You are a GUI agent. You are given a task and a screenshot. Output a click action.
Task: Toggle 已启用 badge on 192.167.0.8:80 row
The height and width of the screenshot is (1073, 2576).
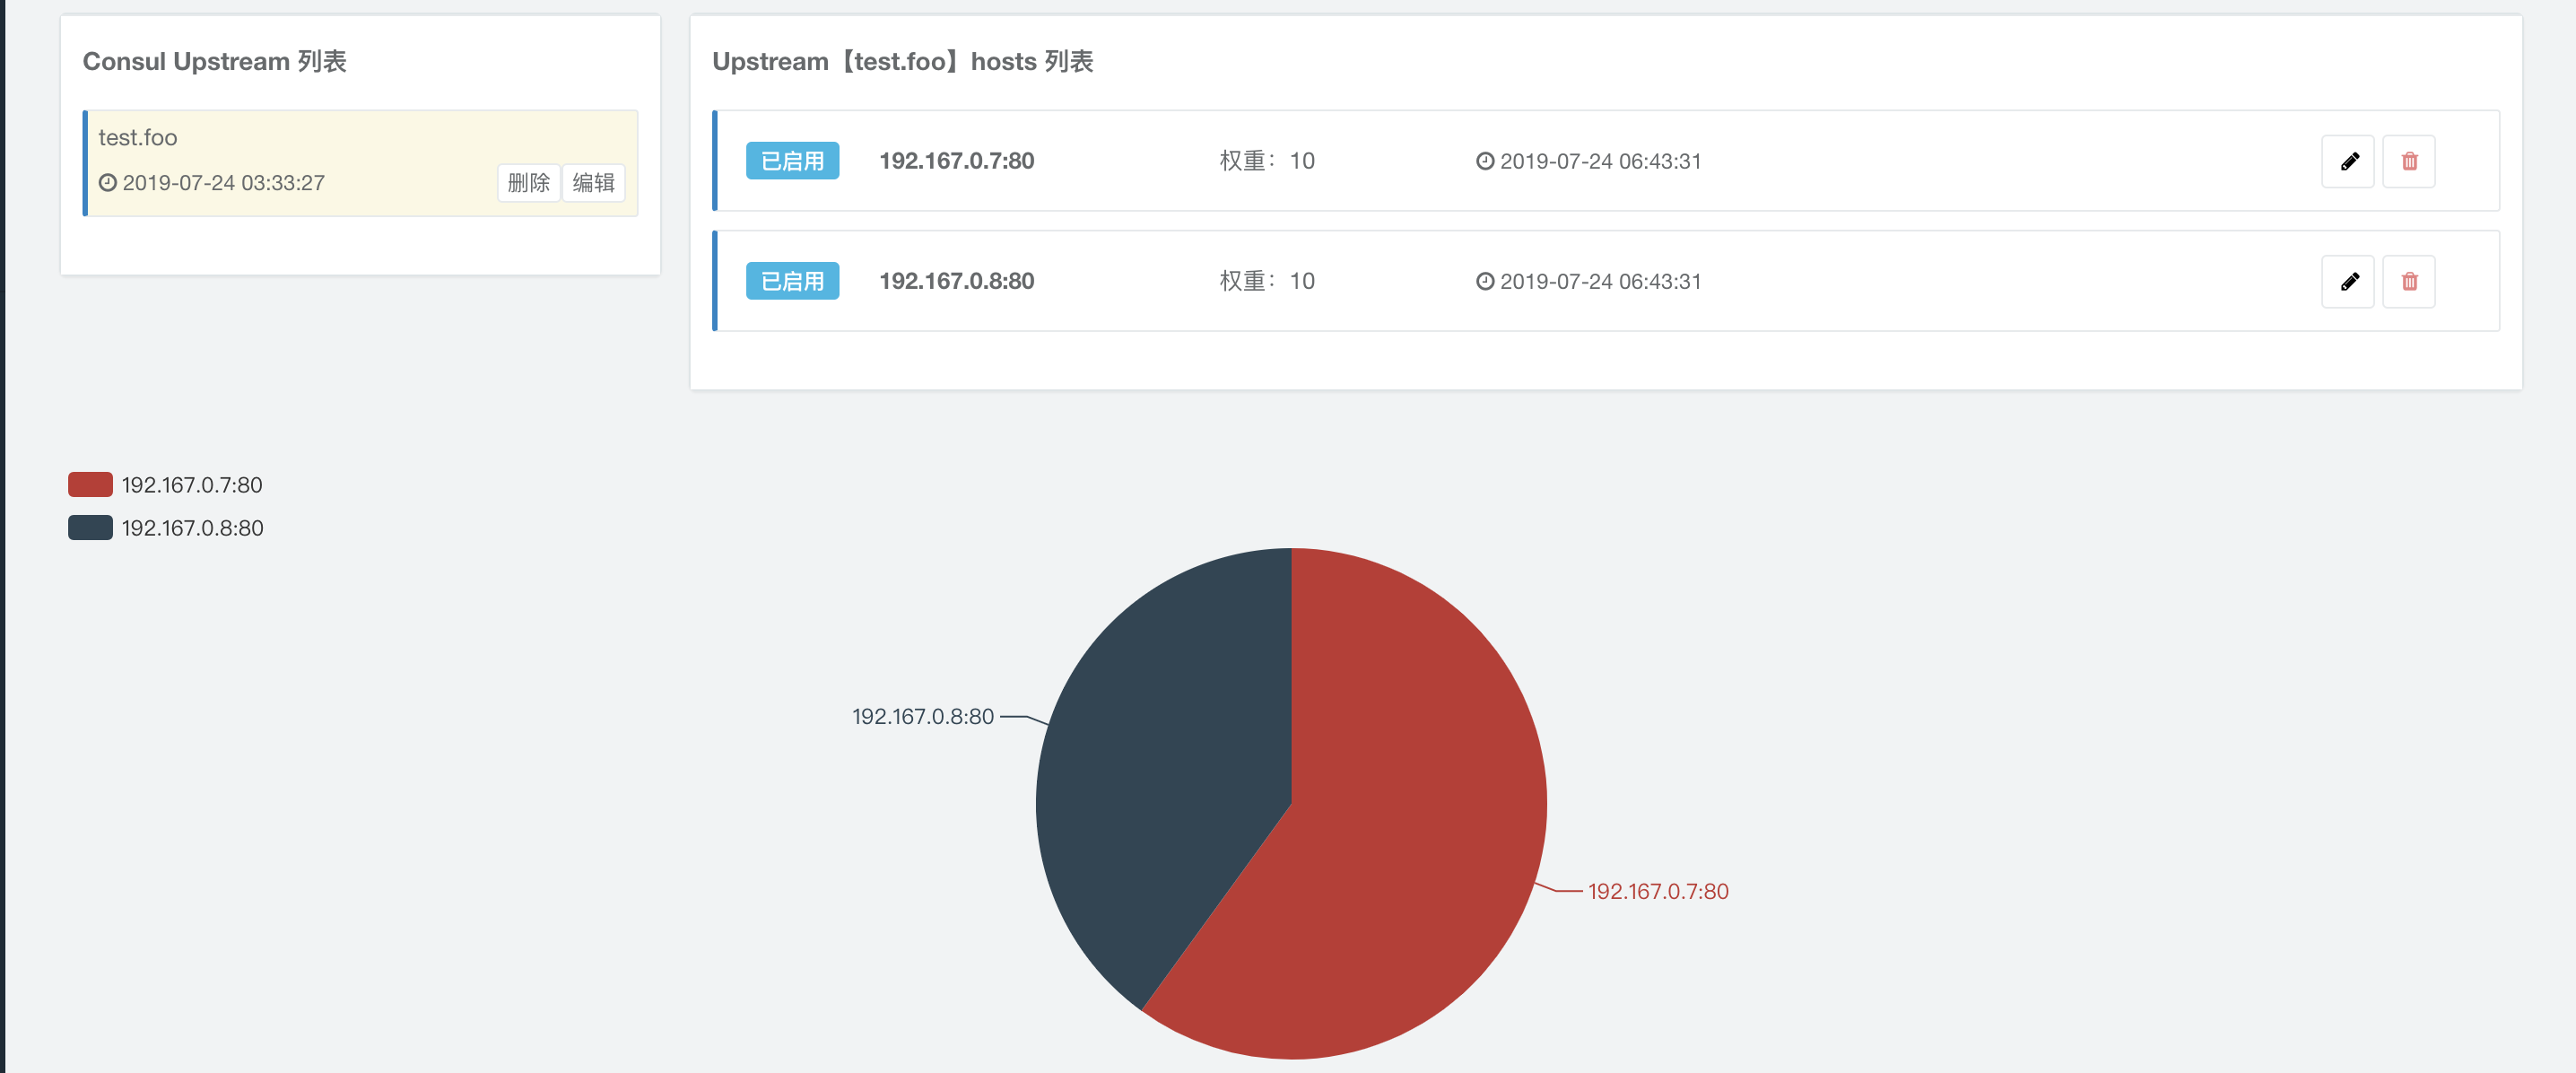tap(792, 281)
